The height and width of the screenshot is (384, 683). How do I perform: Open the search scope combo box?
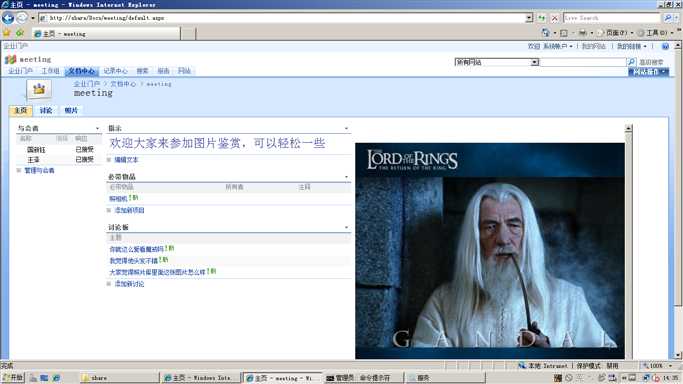coord(497,62)
